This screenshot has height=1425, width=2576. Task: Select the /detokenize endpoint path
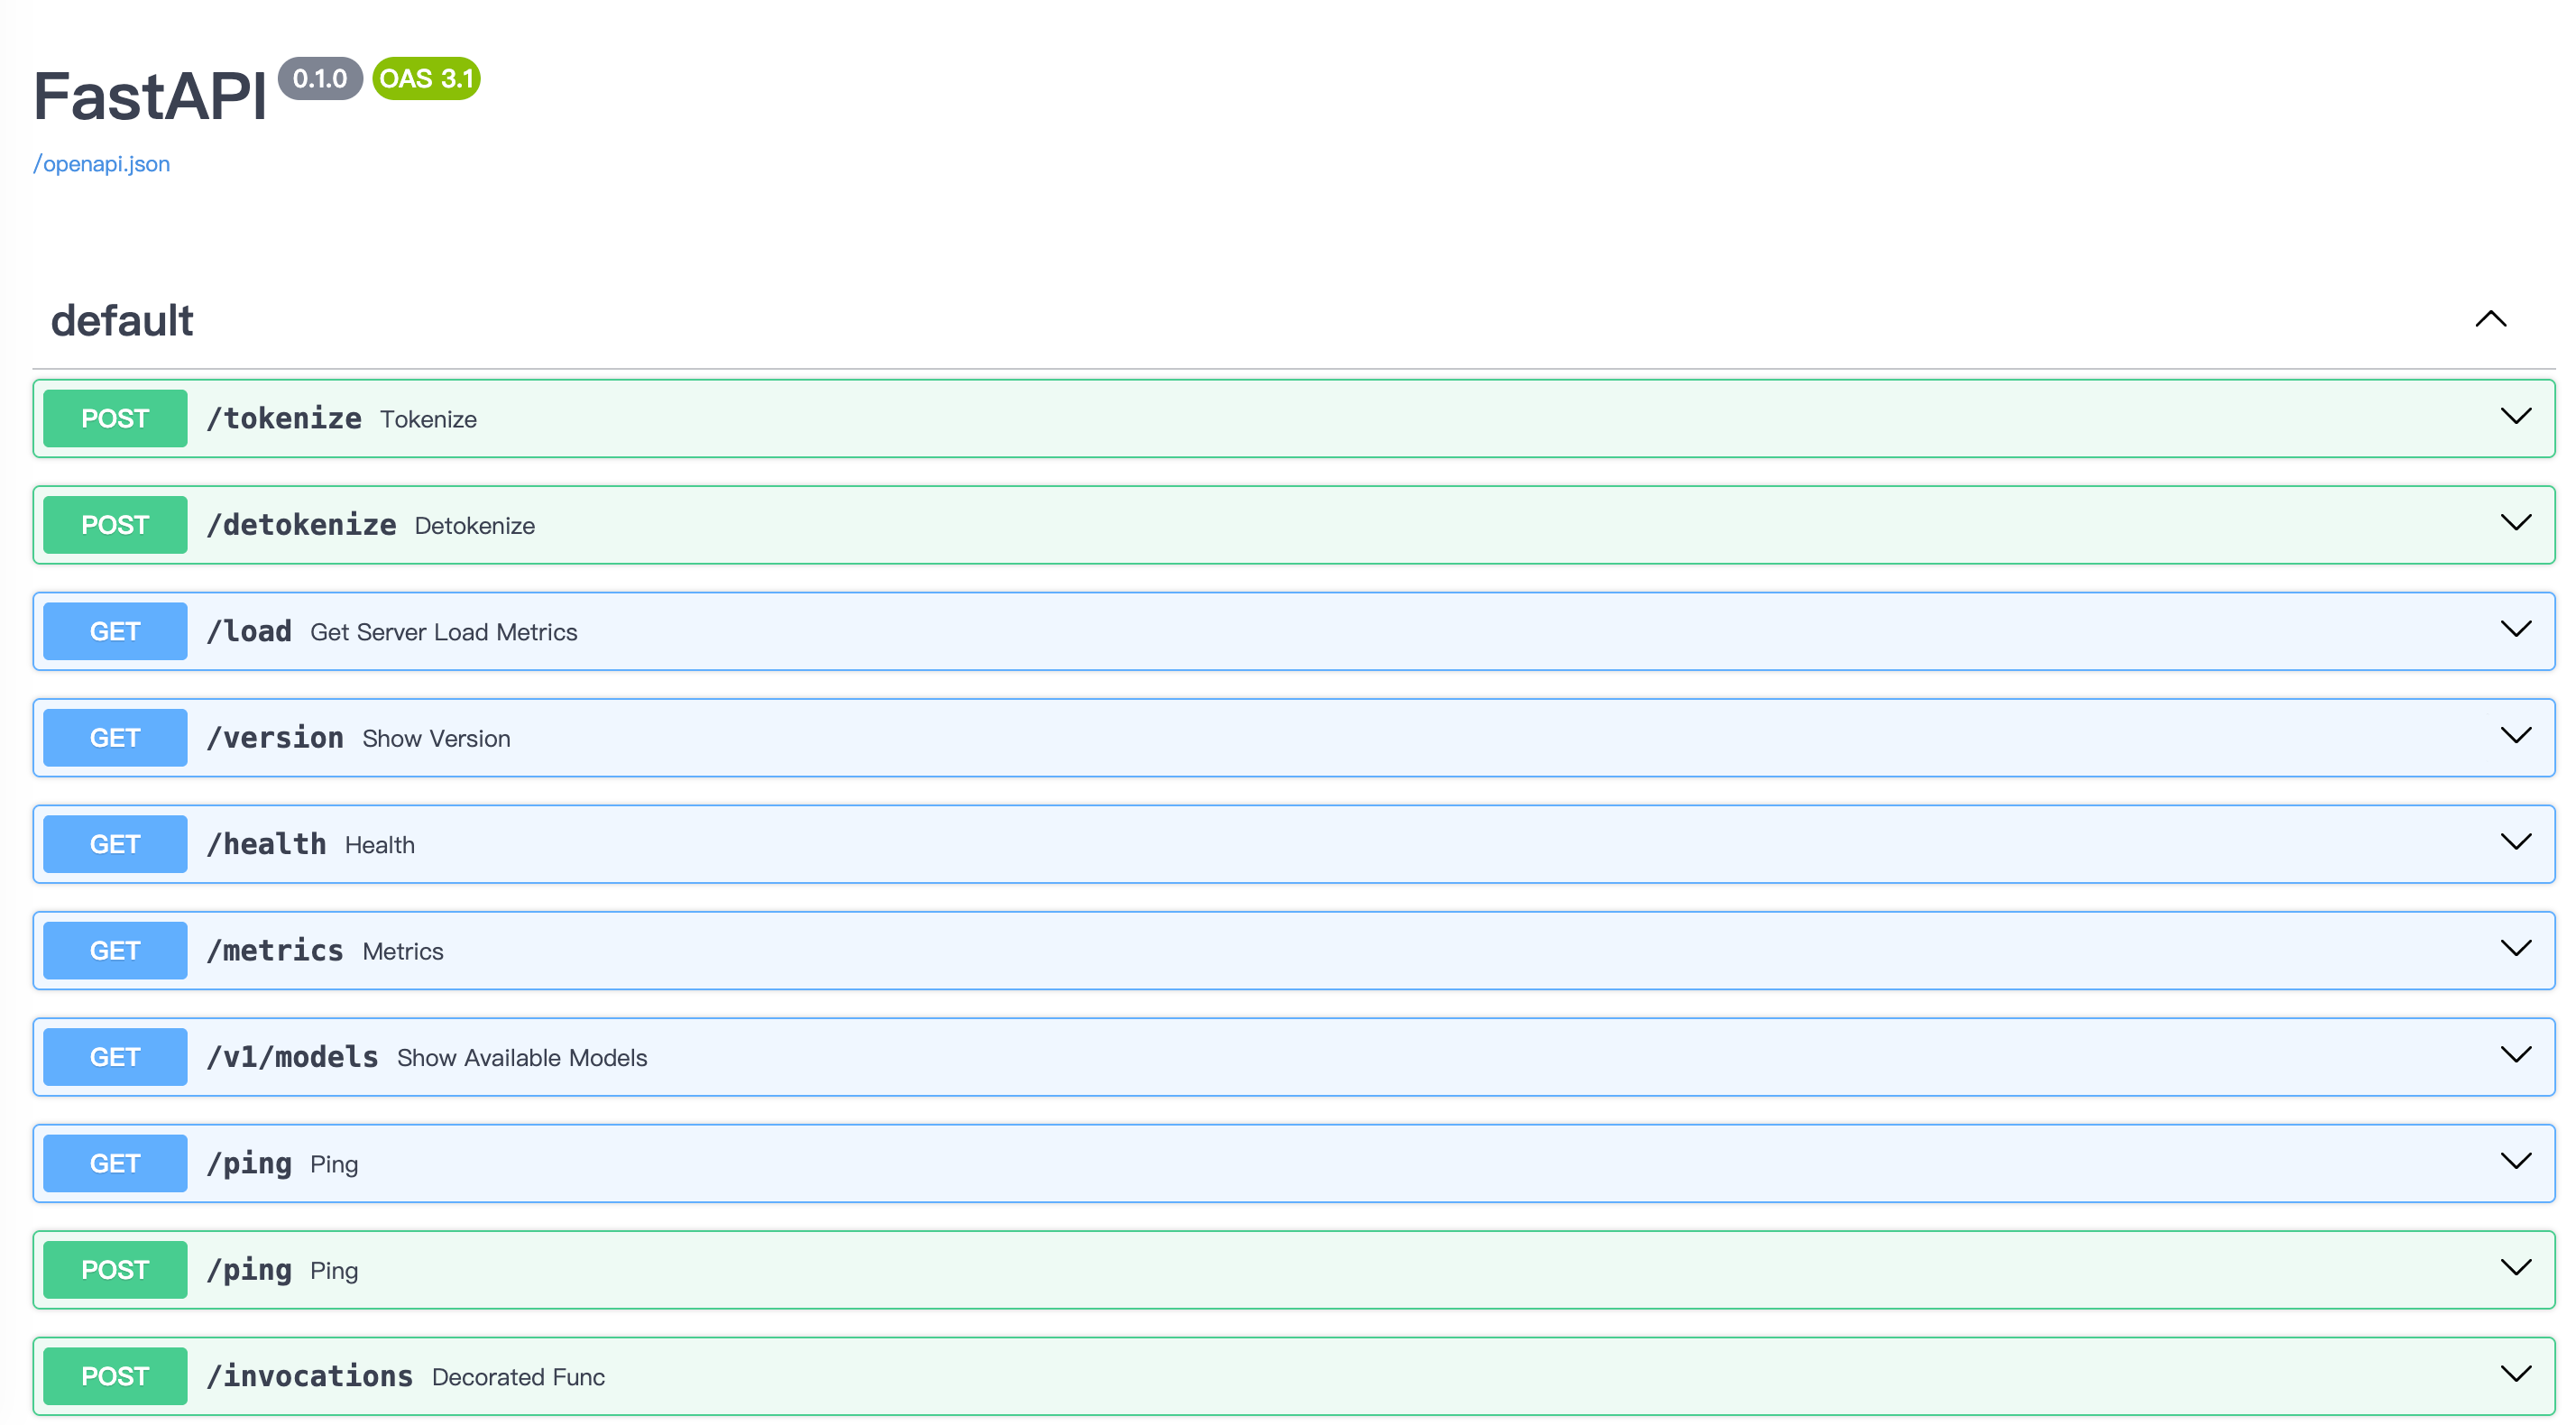(301, 525)
